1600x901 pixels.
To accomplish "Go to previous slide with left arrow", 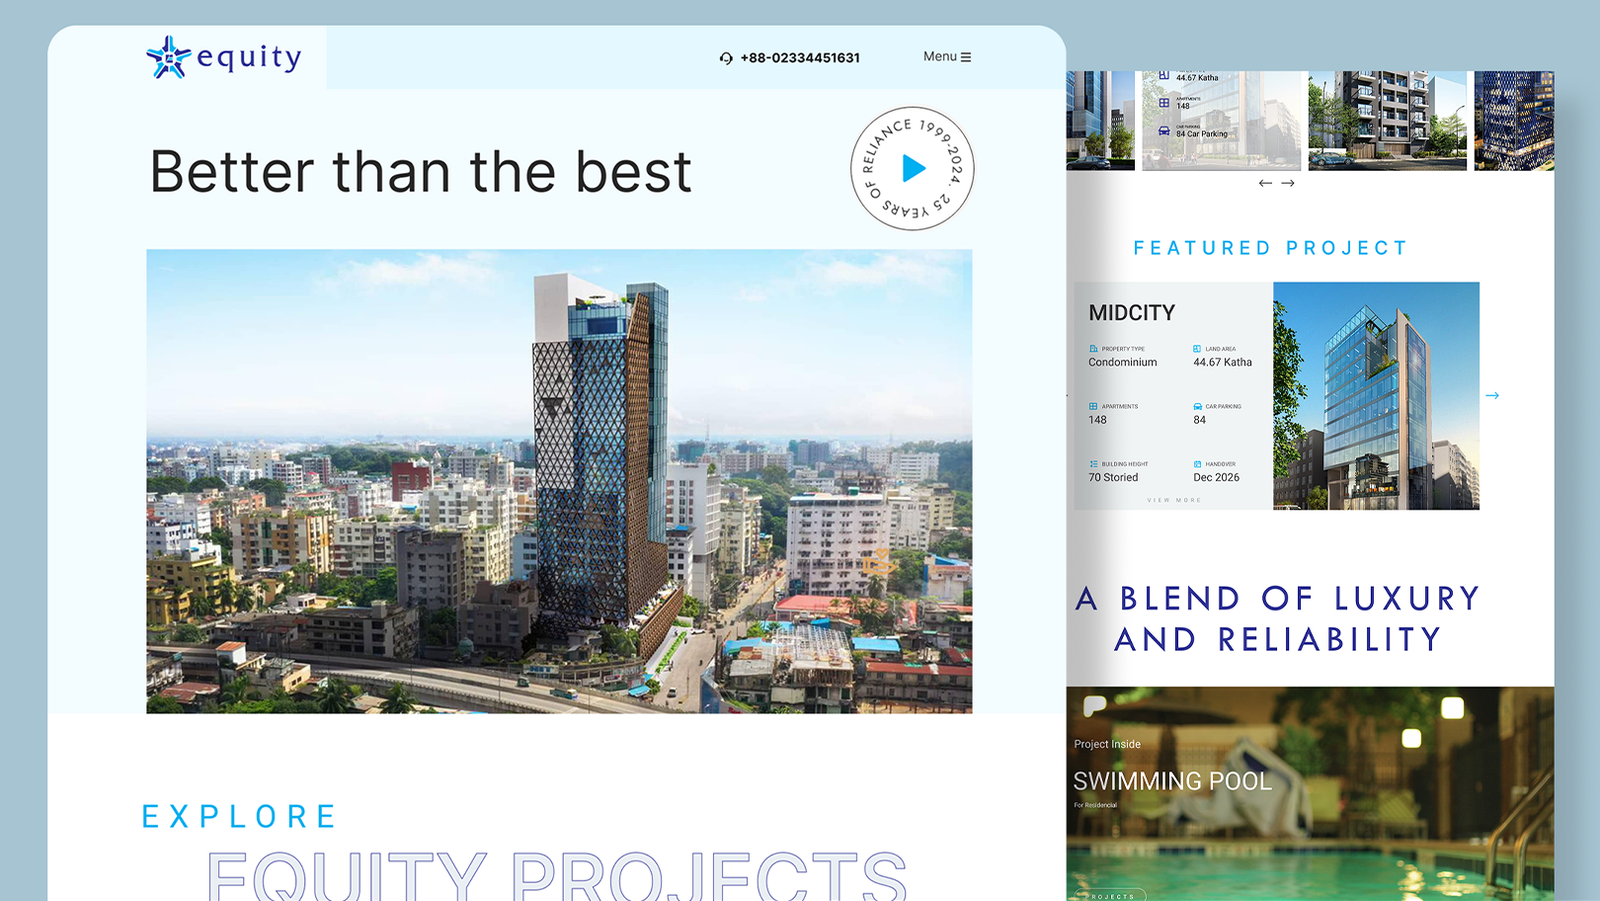I will coord(1265,183).
